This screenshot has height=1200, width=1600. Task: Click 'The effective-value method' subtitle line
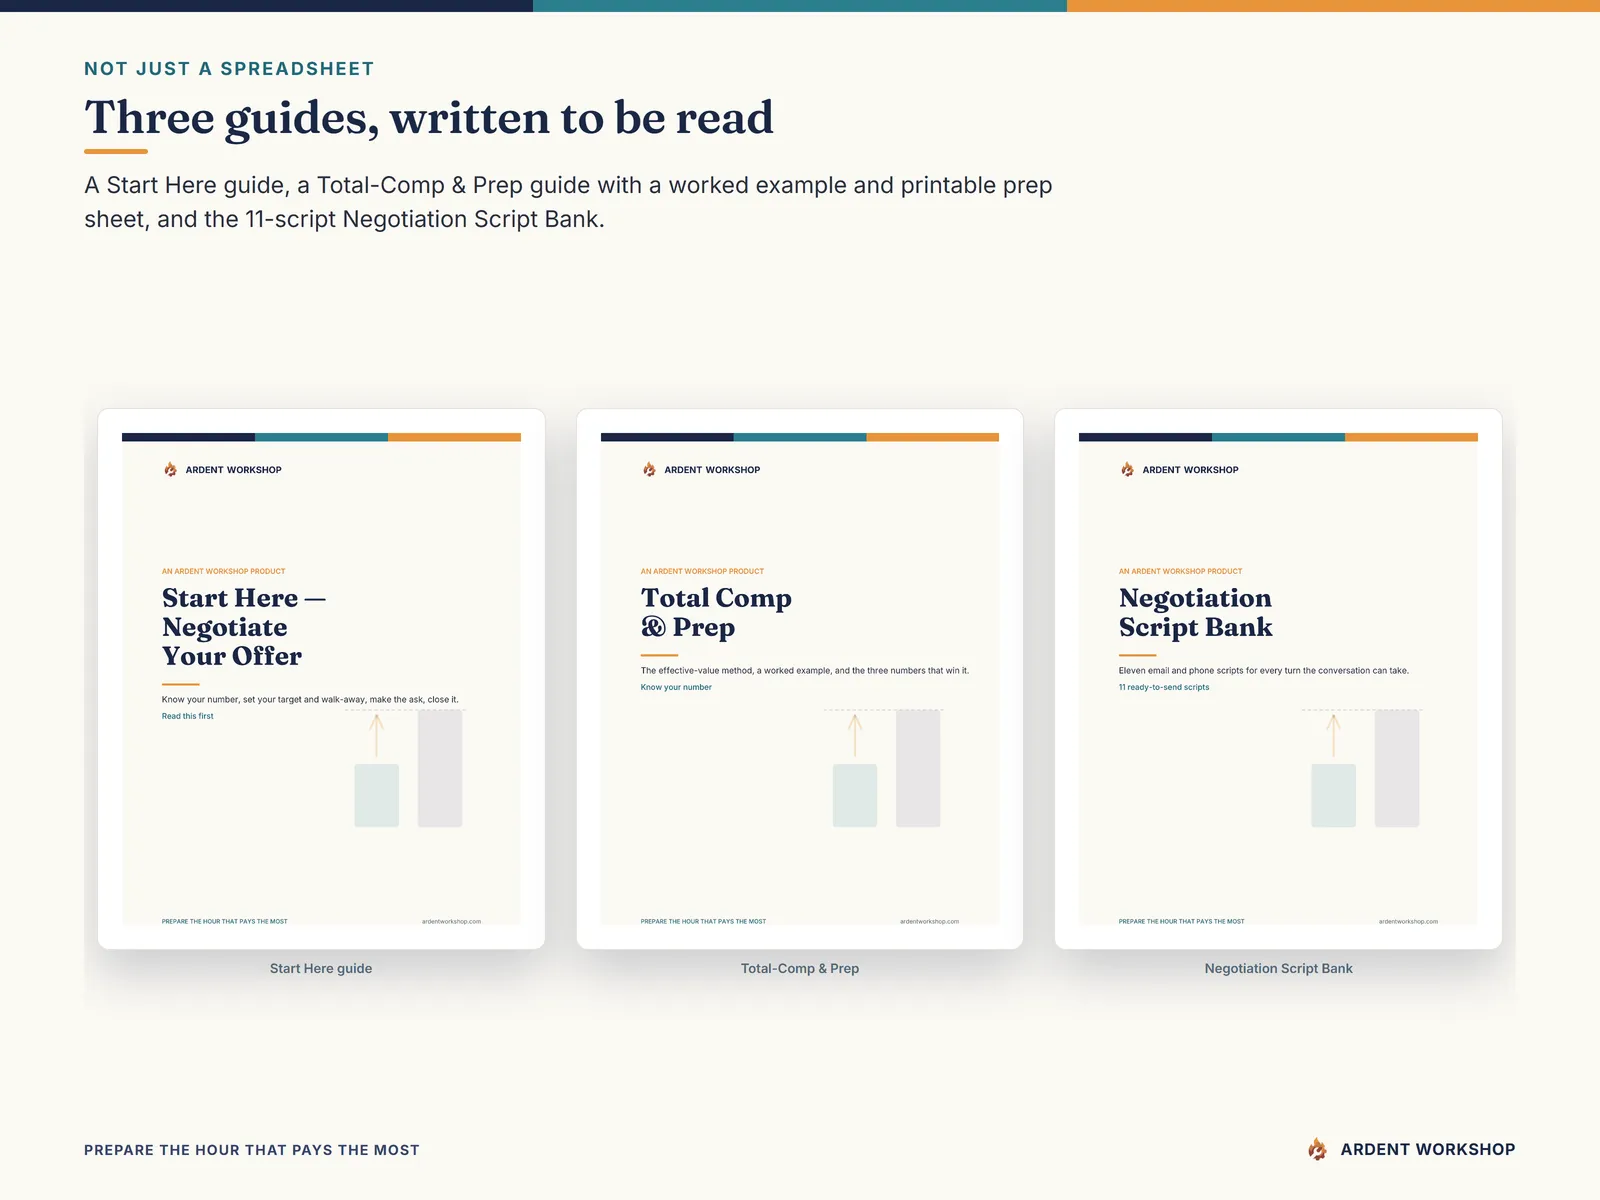point(805,671)
